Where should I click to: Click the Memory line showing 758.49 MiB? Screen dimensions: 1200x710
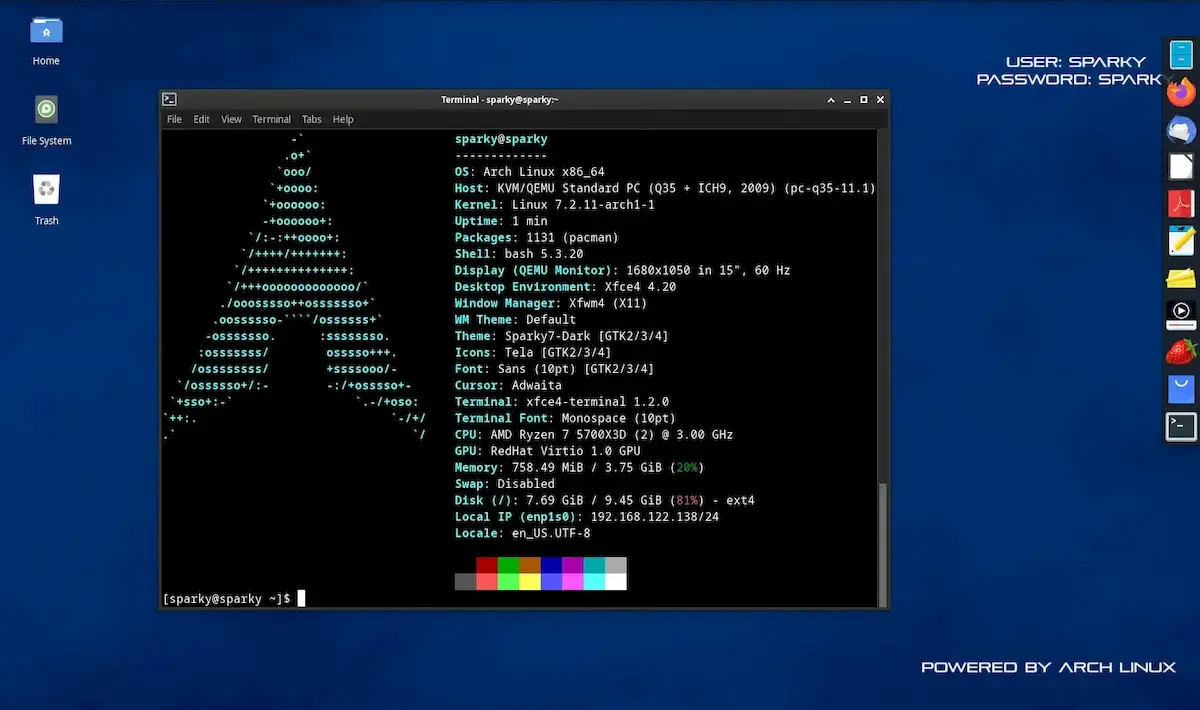click(x=580, y=467)
